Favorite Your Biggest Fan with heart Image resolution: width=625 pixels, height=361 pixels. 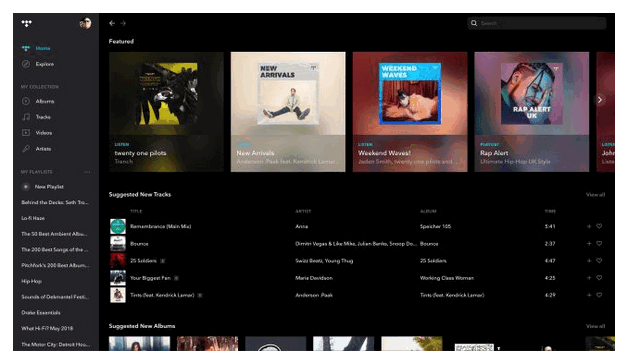pos(599,278)
